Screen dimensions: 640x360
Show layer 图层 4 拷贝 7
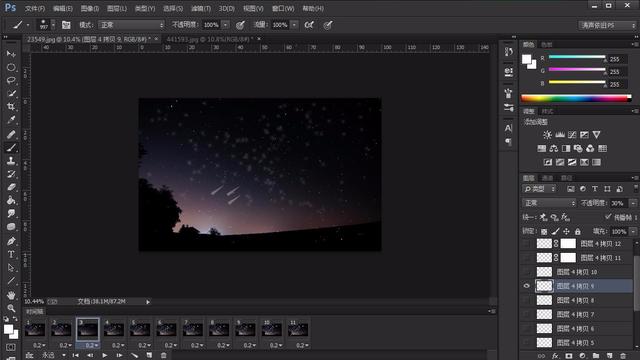coord(527,314)
